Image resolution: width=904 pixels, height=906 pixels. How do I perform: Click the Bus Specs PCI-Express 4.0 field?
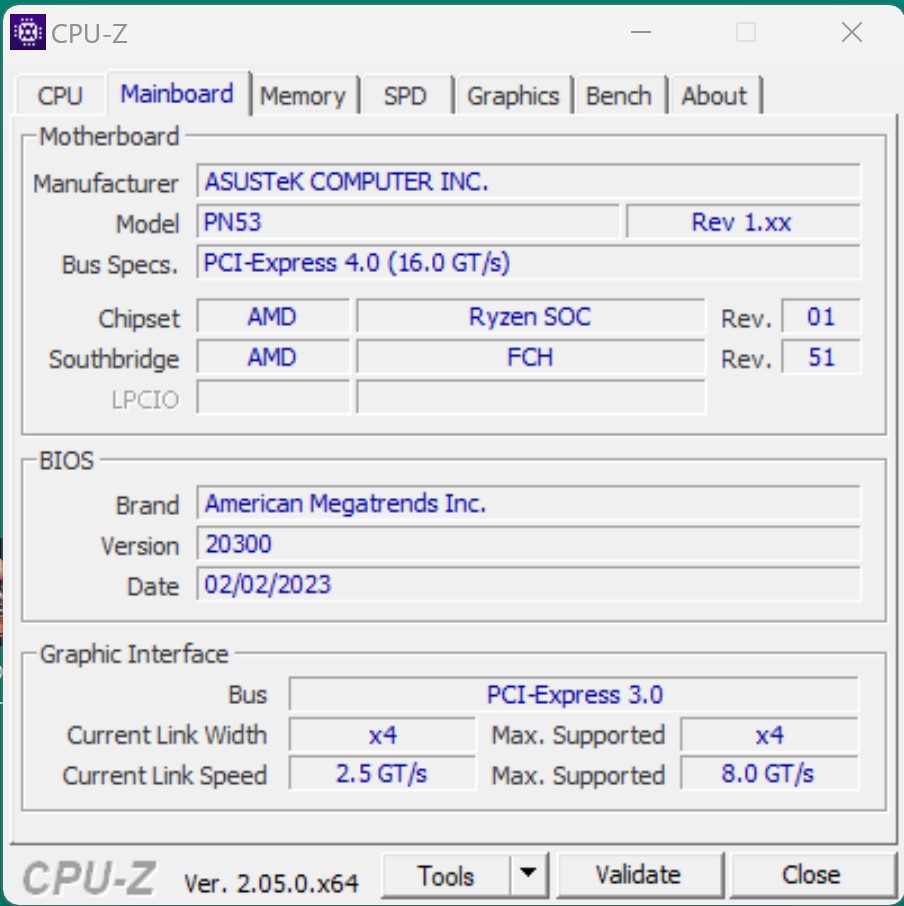[x=528, y=263]
